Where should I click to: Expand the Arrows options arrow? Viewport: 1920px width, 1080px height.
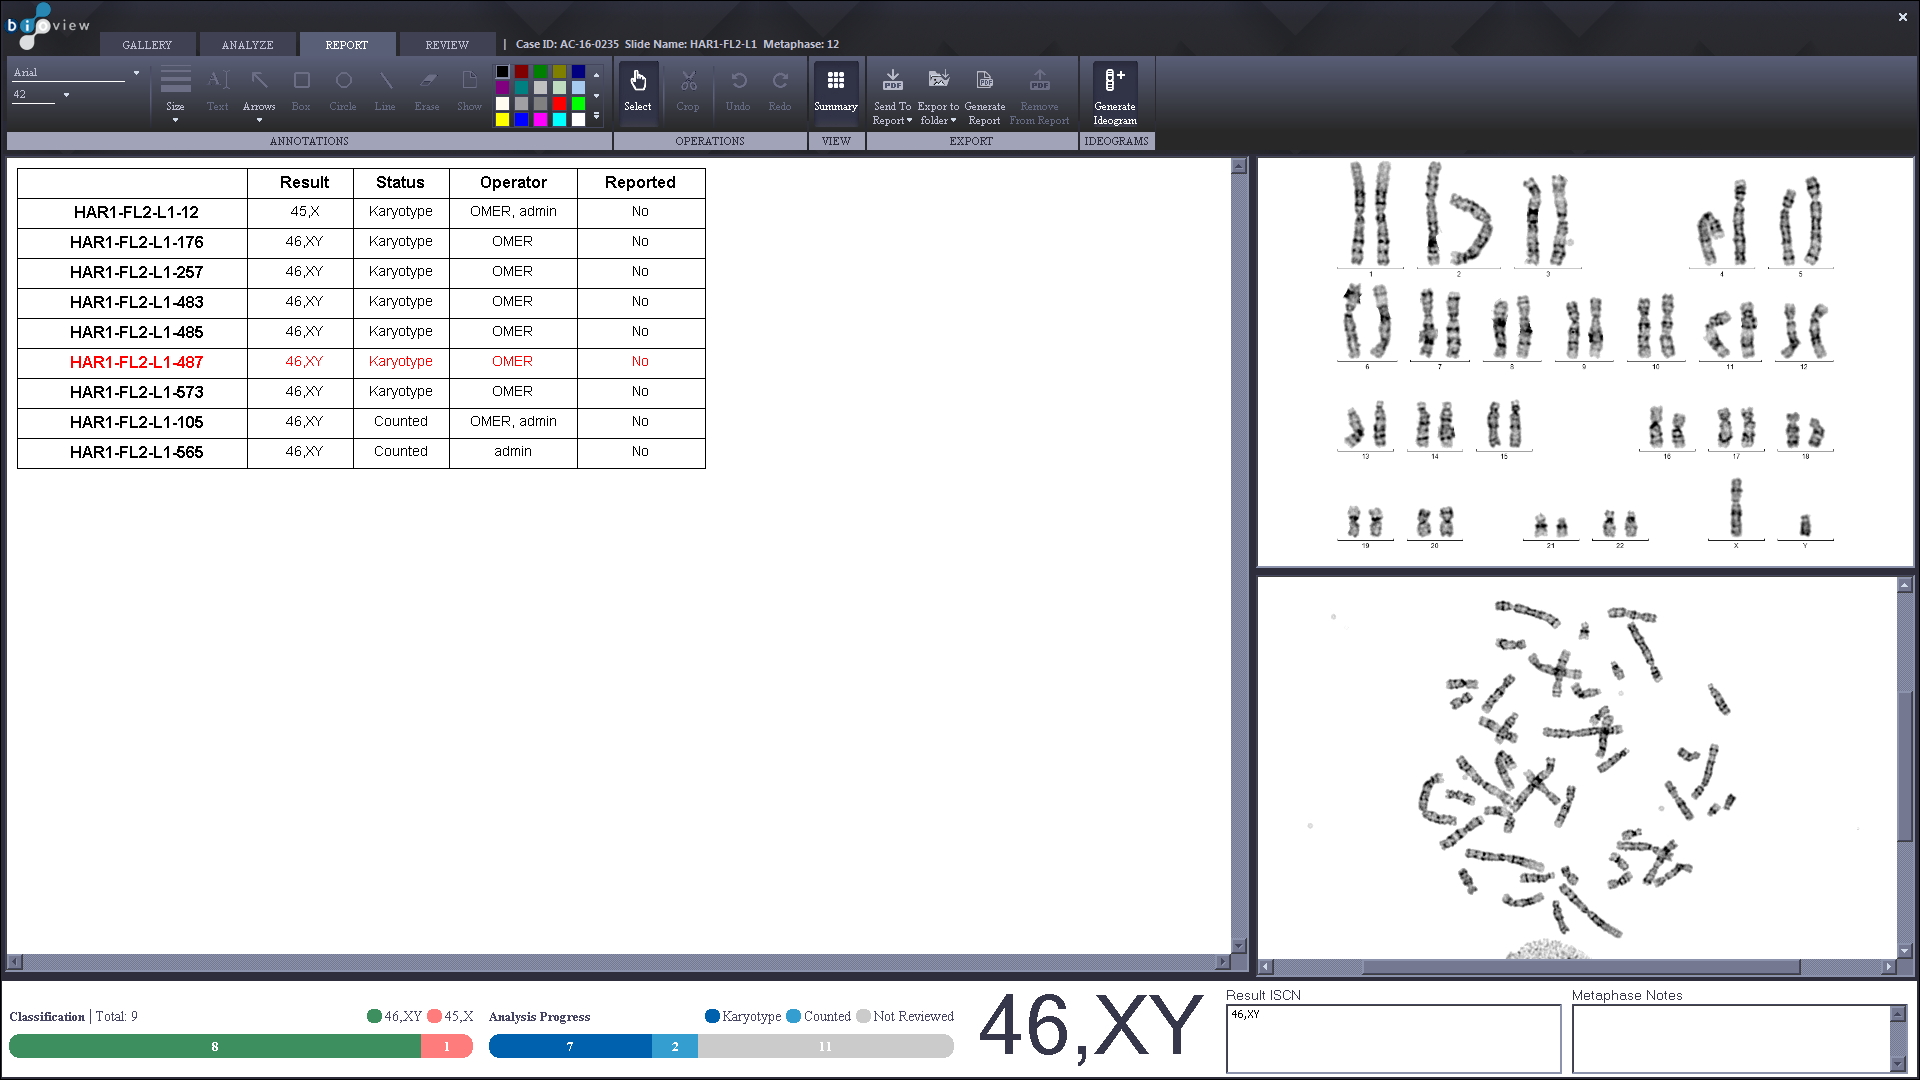259,121
